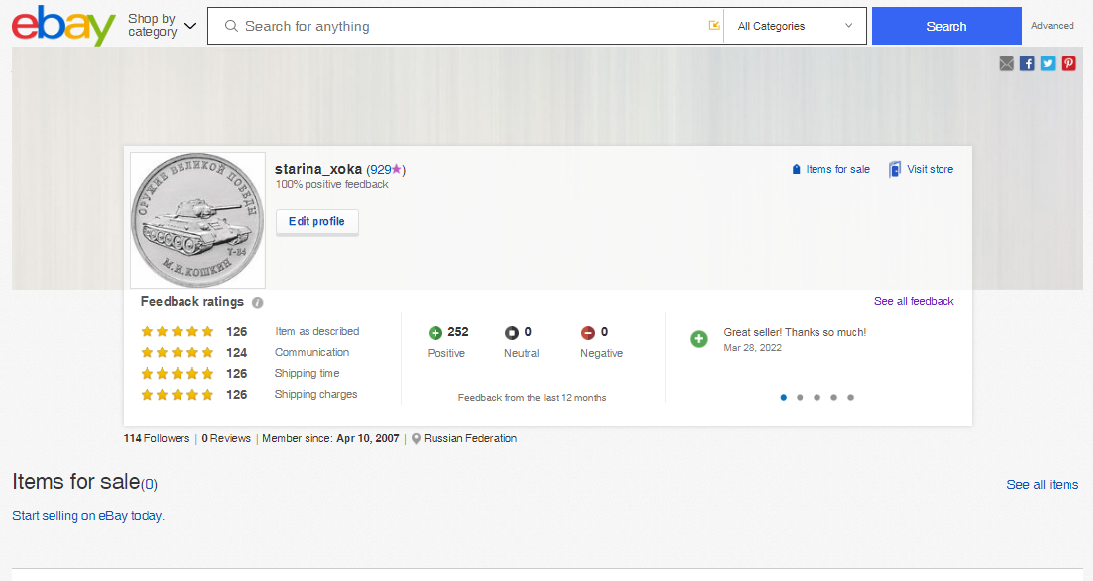Click the purple feedback star icon
The width and height of the screenshot is (1093, 581).
397,169
